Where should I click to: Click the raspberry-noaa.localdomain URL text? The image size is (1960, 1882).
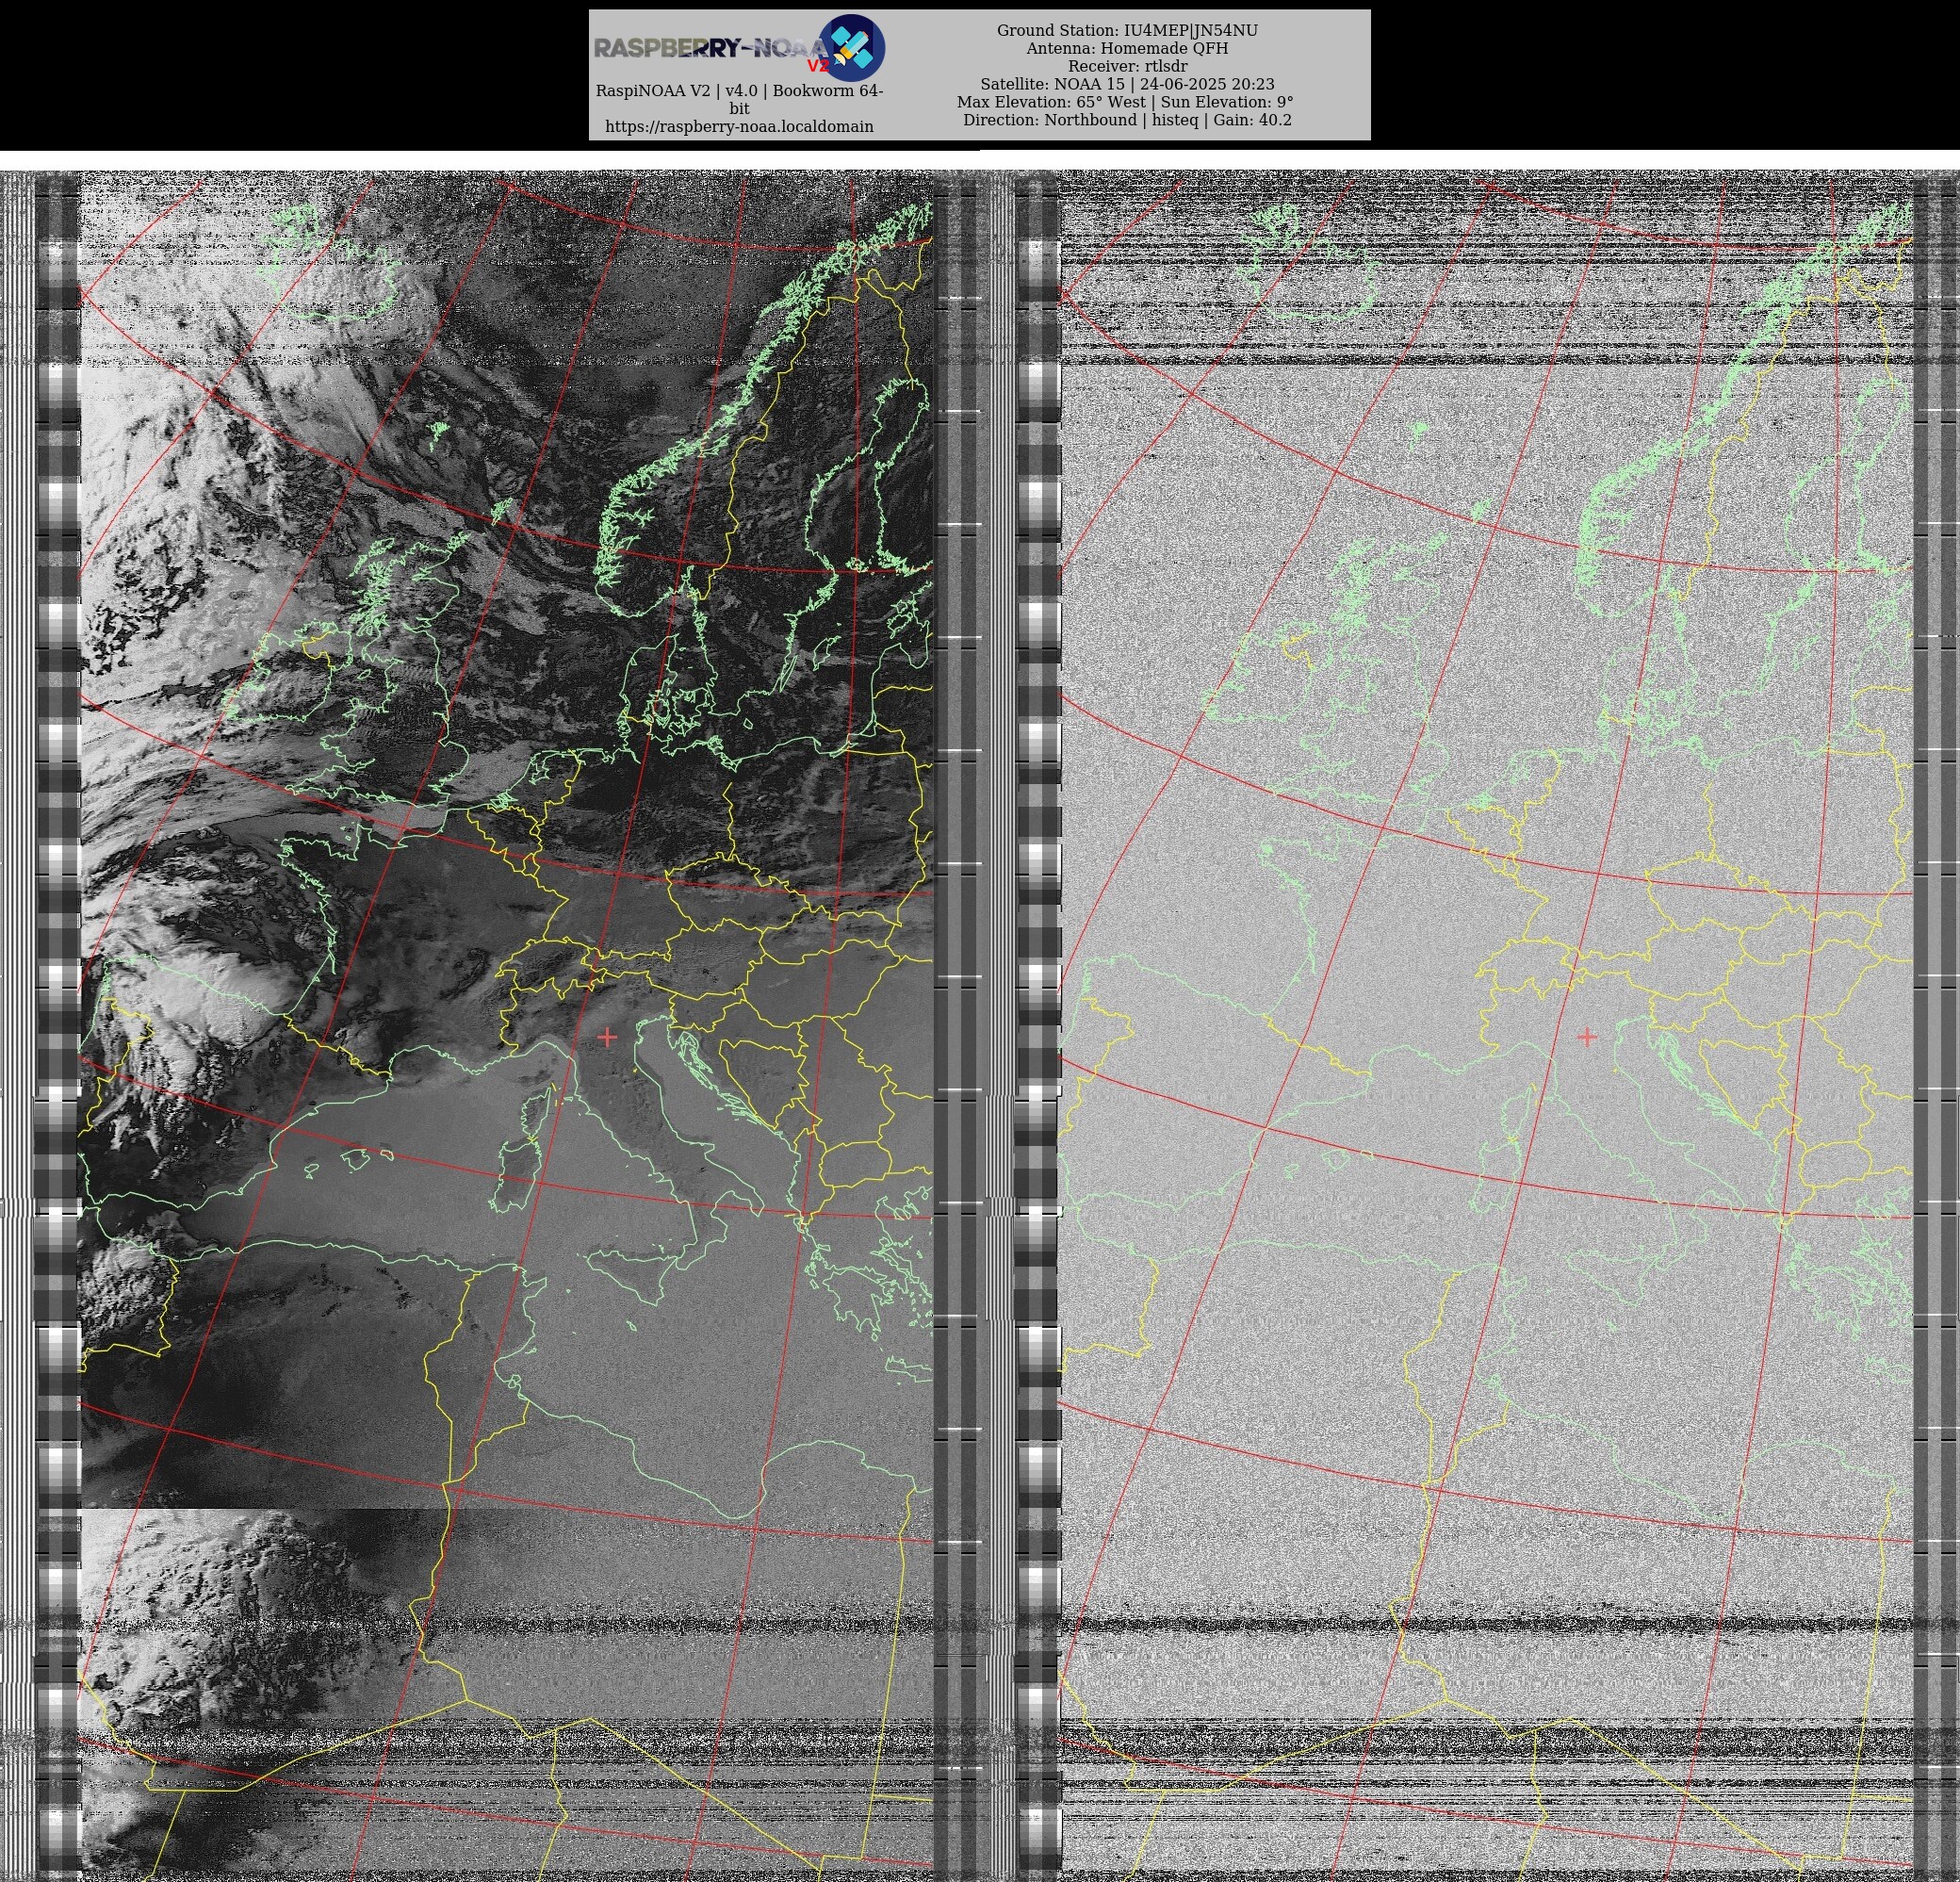pyautogui.click(x=739, y=127)
